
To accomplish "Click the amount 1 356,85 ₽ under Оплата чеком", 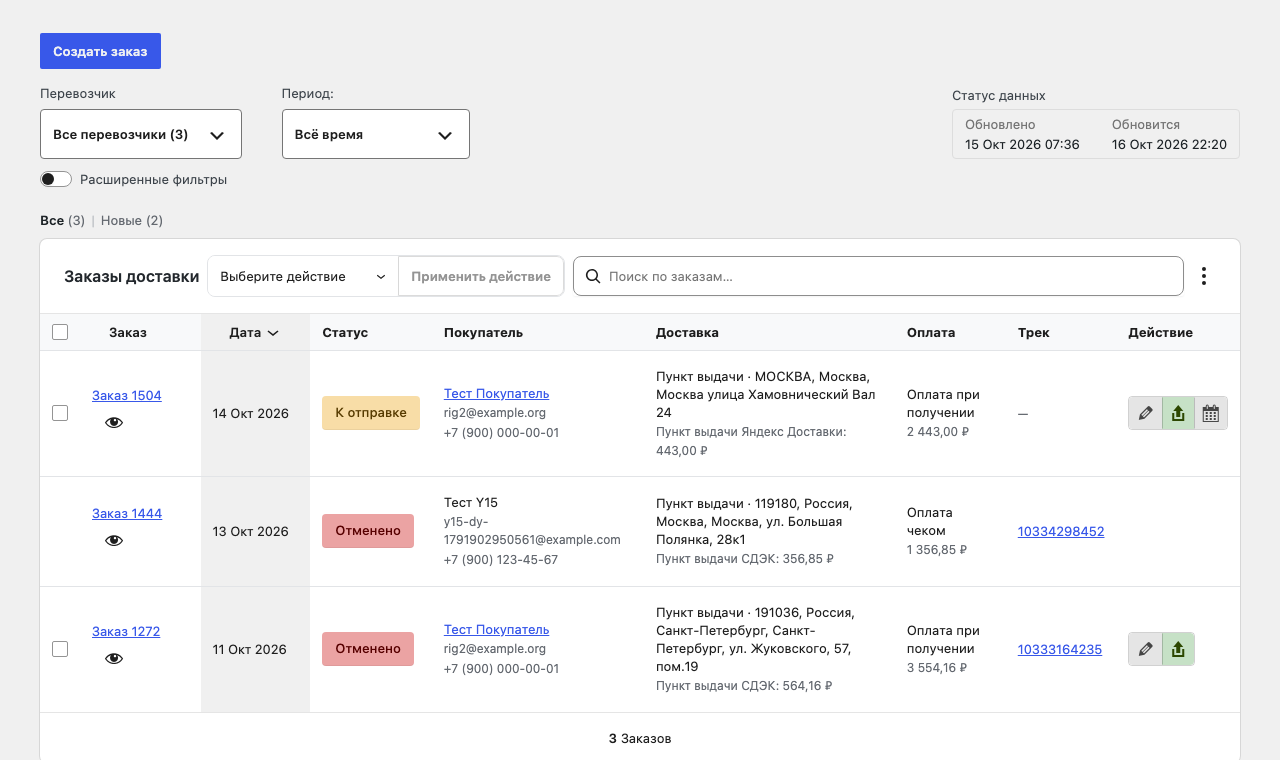I will coord(937,550).
